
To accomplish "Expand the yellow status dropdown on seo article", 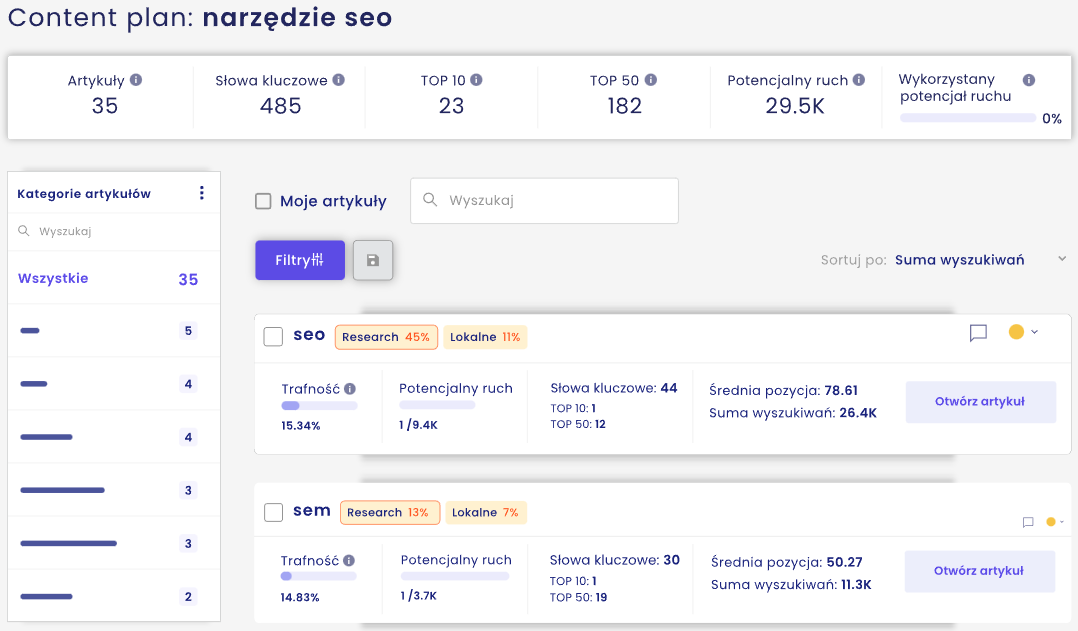I will 1023,332.
